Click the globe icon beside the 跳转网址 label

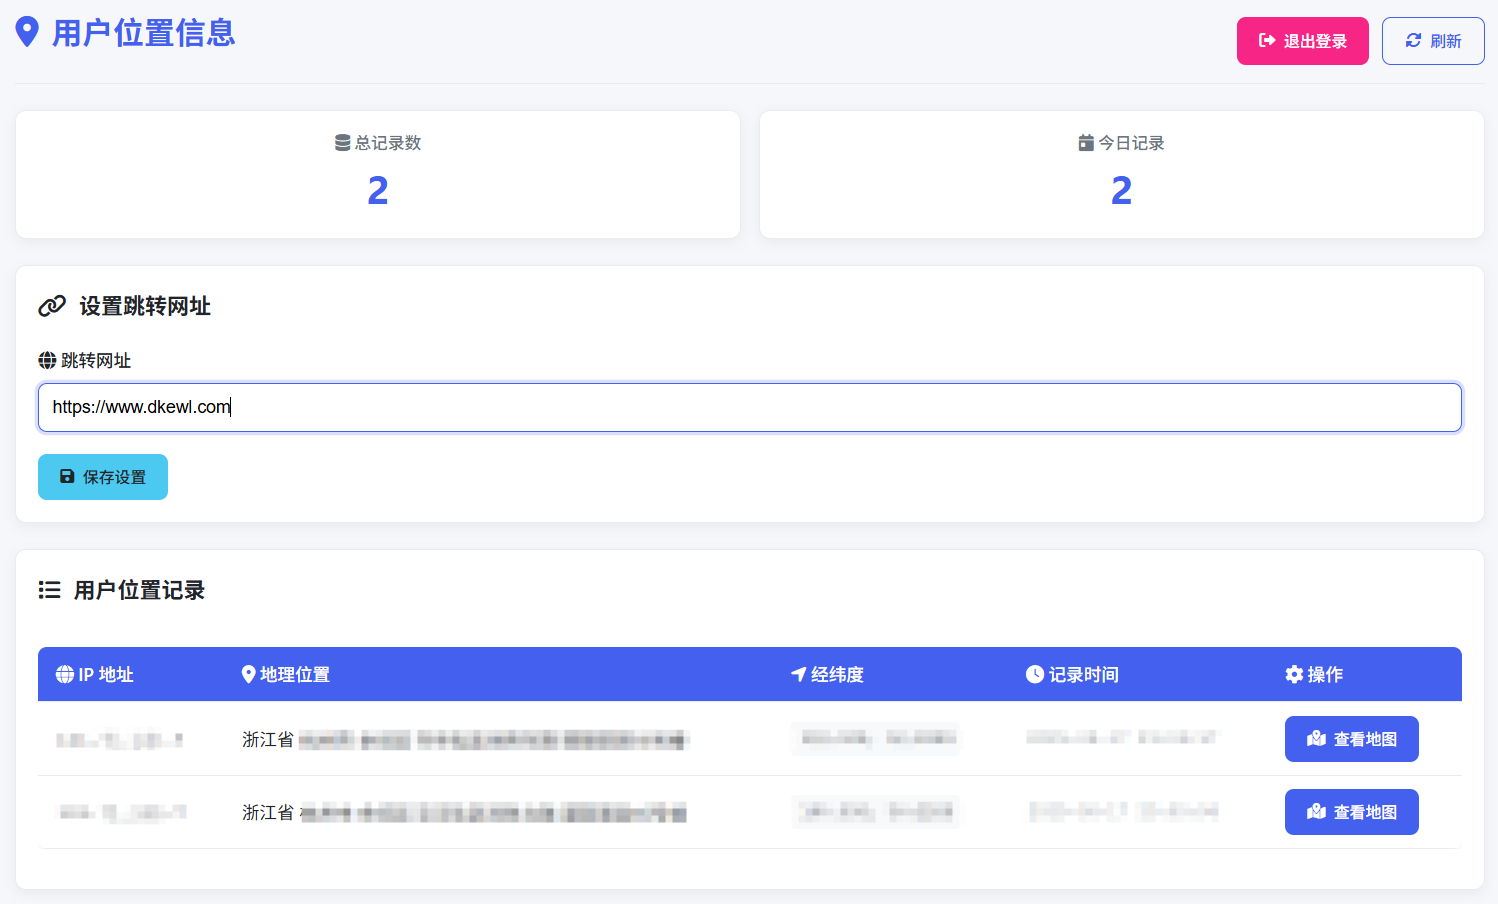(x=47, y=360)
